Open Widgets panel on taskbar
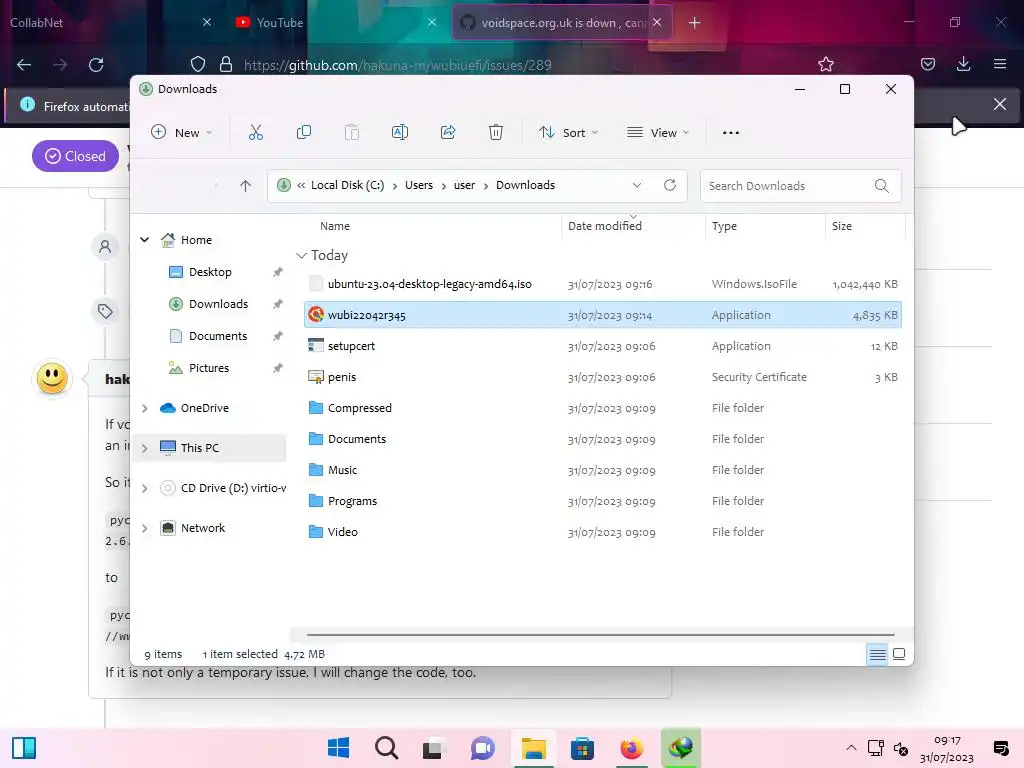1024x768 pixels. click(24, 748)
